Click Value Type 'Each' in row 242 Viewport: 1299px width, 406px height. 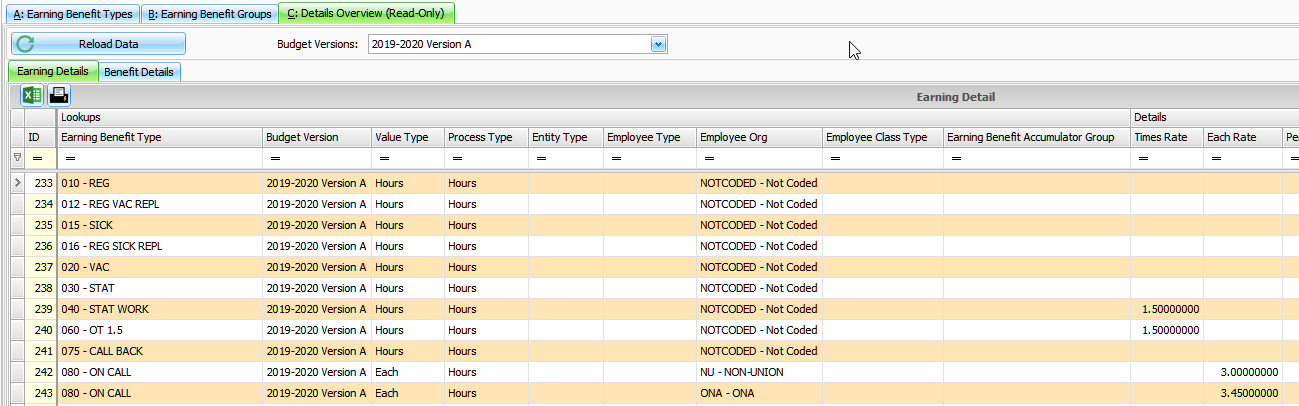click(x=407, y=372)
